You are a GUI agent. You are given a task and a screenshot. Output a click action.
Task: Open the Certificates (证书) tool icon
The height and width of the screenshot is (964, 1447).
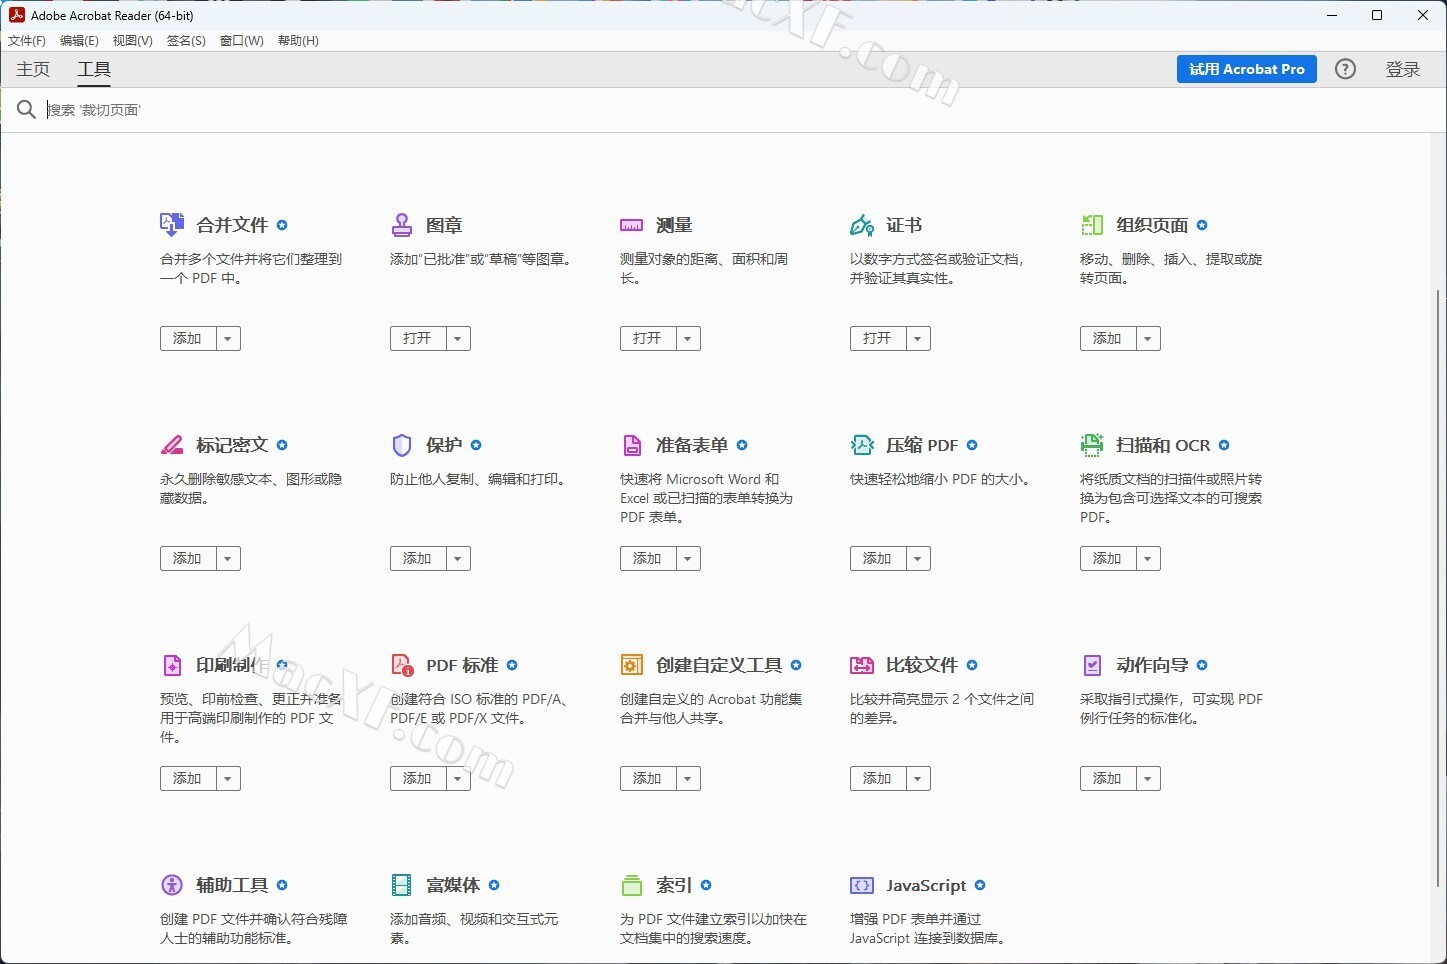click(x=862, y=225)
